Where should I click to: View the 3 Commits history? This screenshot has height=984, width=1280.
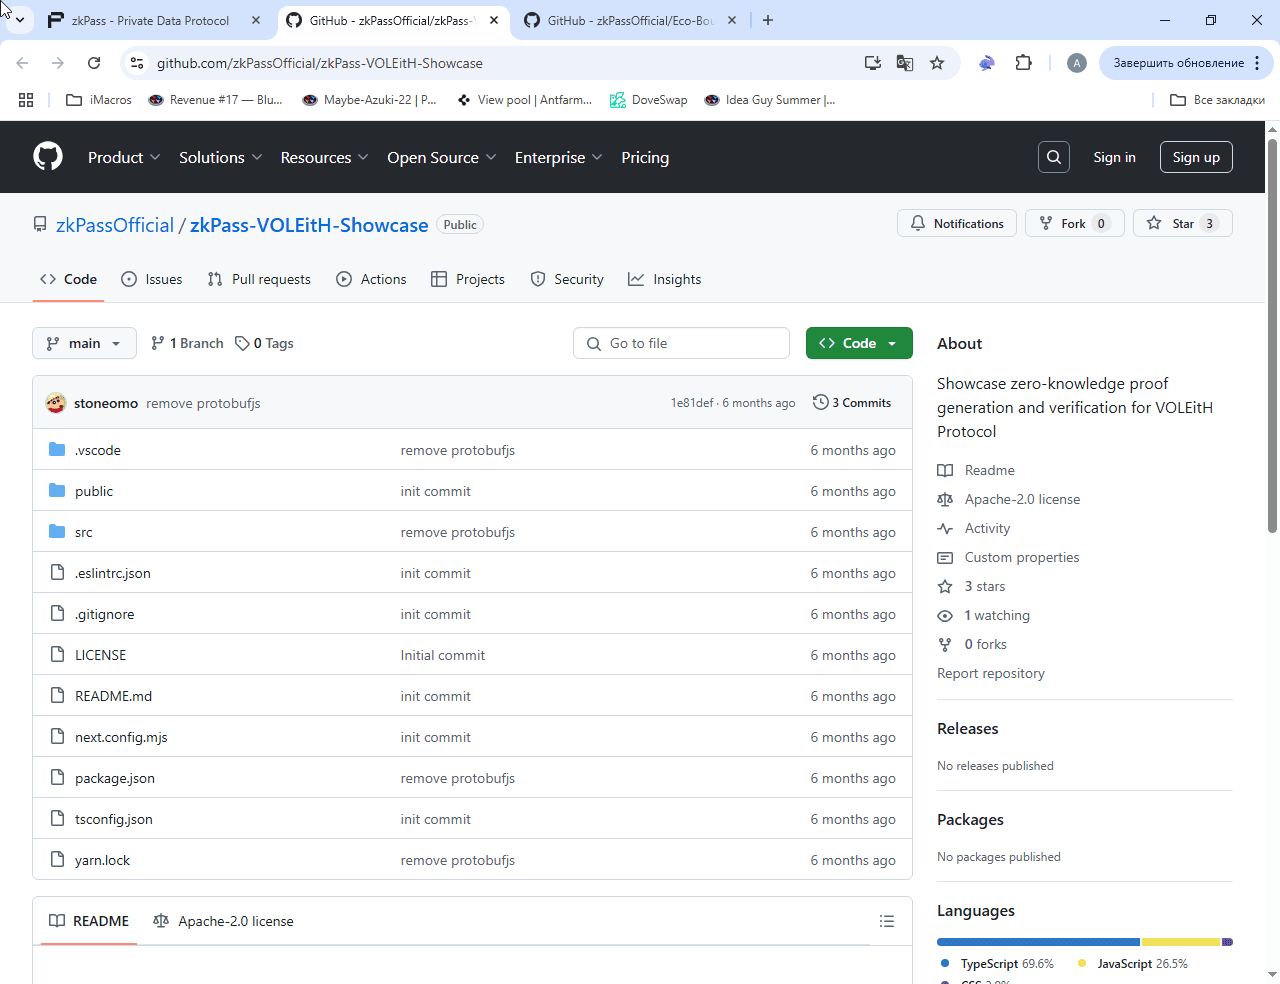(x=852, y=402)
